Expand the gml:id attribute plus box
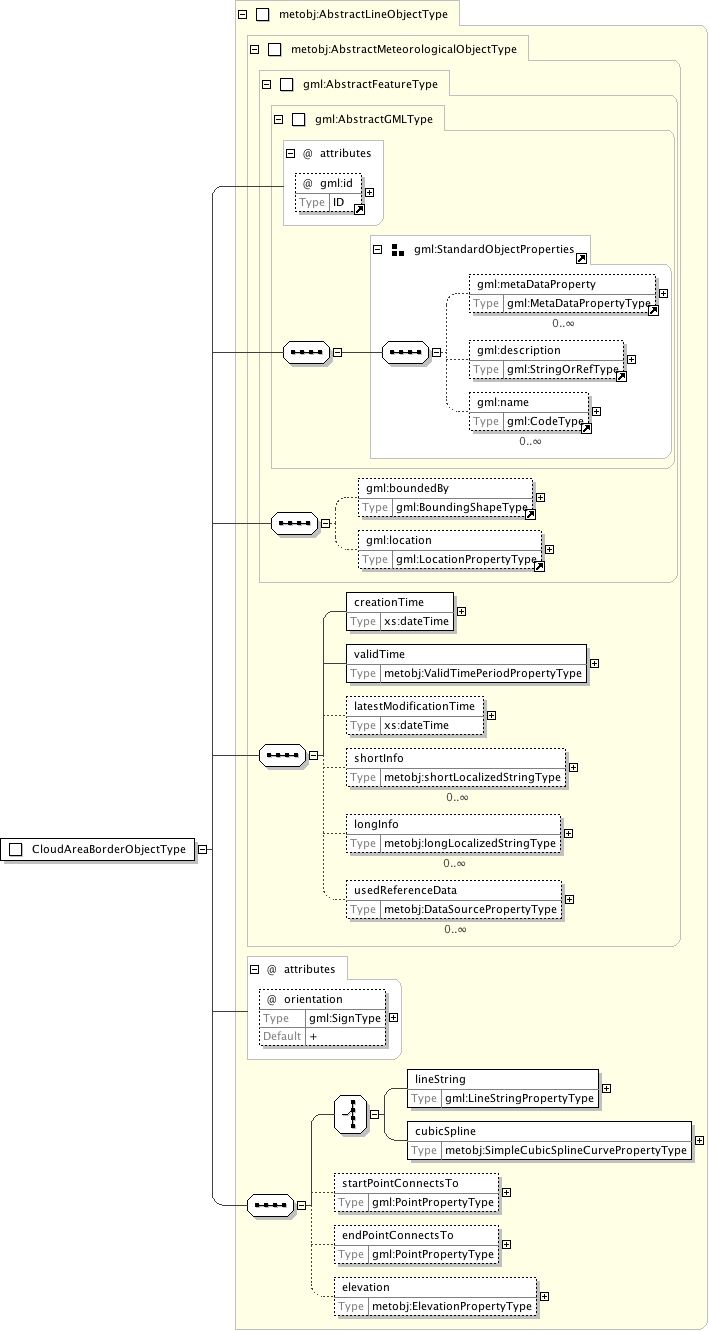Viewport: 709px width, 1331px height. click(370, 193)
